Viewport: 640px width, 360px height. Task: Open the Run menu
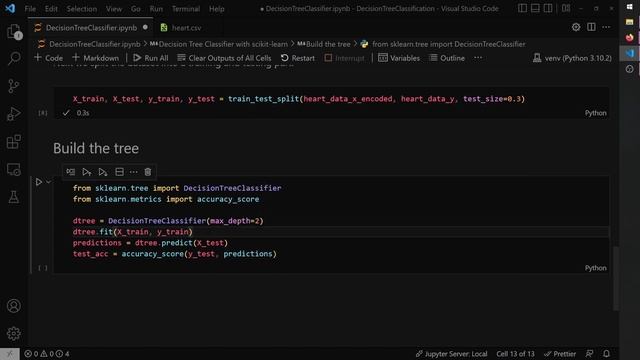[x=156, y=9]
